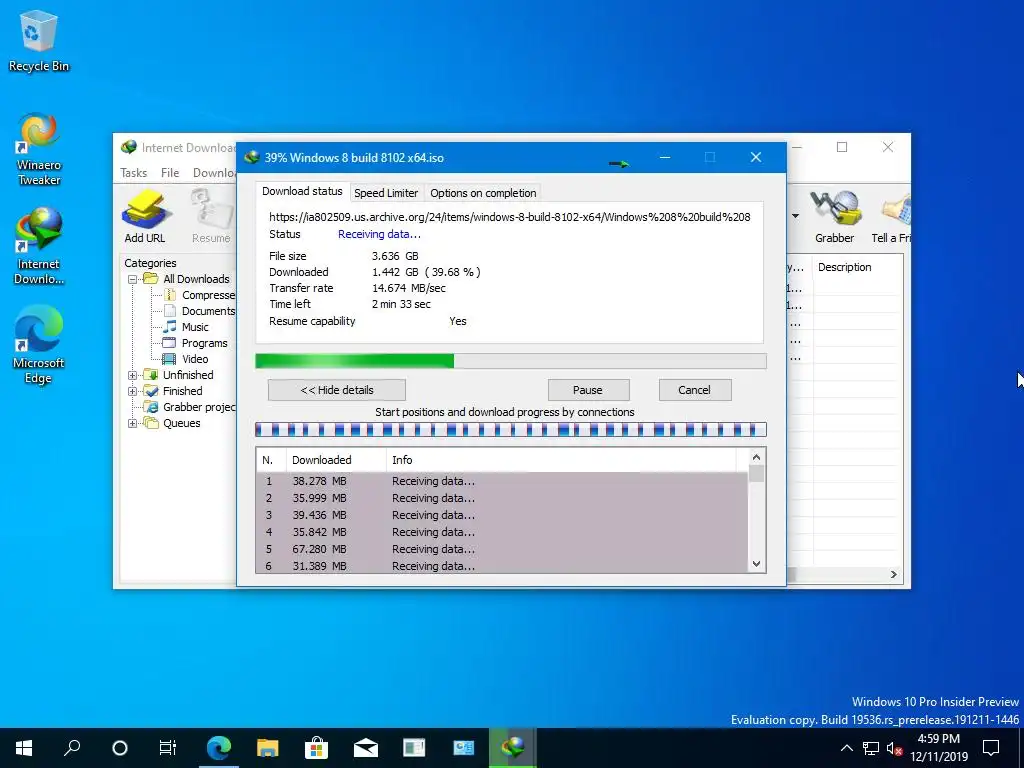This screenshot has height=768, width=1024.
Task: Click the clock showing 4:59 PM
Action: (x=938, y=739)
